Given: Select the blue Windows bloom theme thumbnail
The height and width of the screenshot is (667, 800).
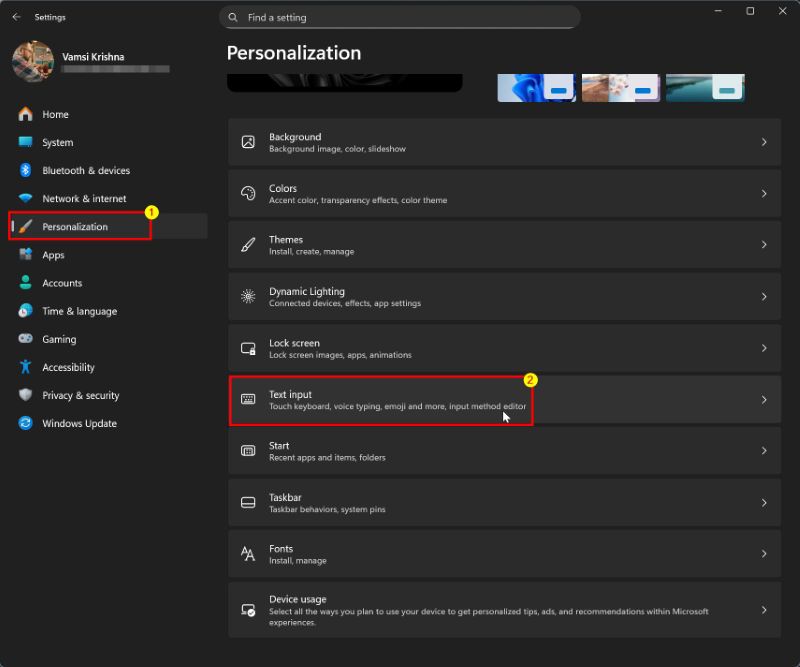Looking at the screenshot, I should point(536,88).
